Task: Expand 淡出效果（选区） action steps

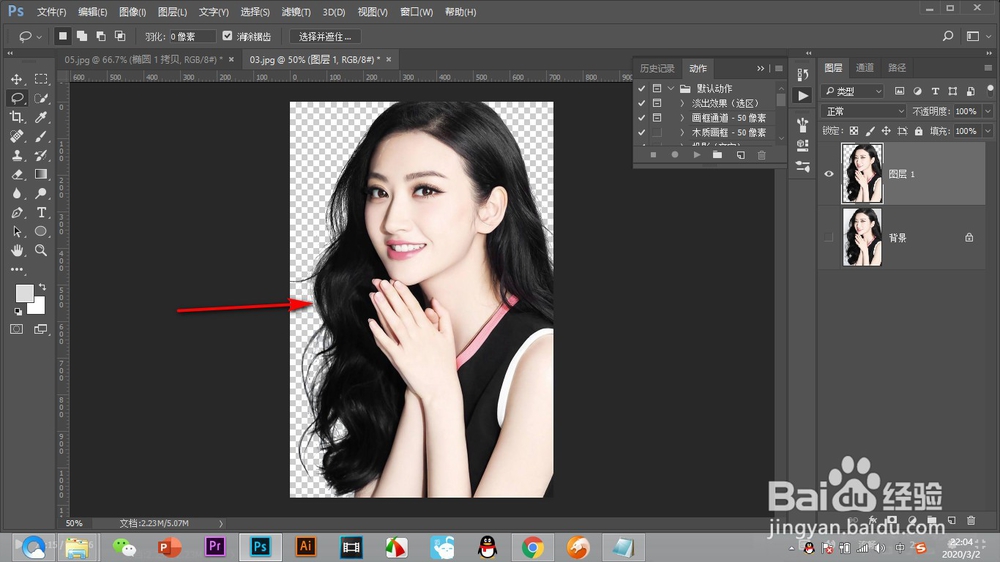Action: 682,103
